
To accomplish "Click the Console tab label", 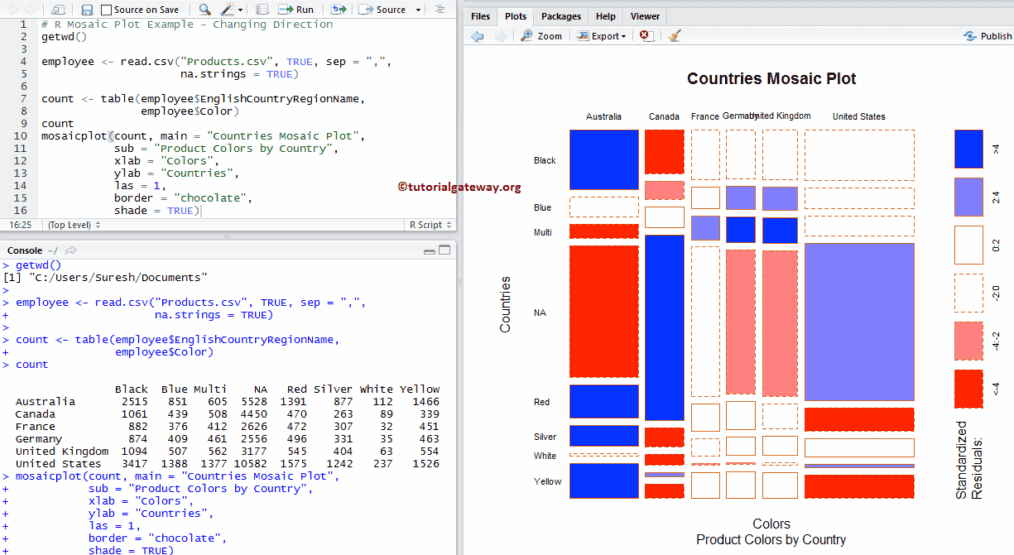I will 25,250.
